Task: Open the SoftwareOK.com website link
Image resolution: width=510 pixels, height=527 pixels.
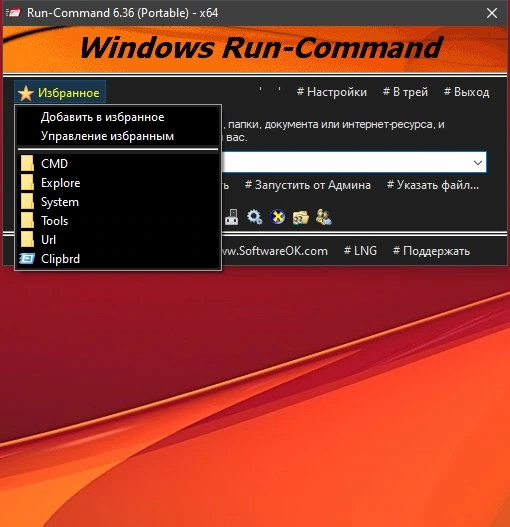Action: pos(274,251)
